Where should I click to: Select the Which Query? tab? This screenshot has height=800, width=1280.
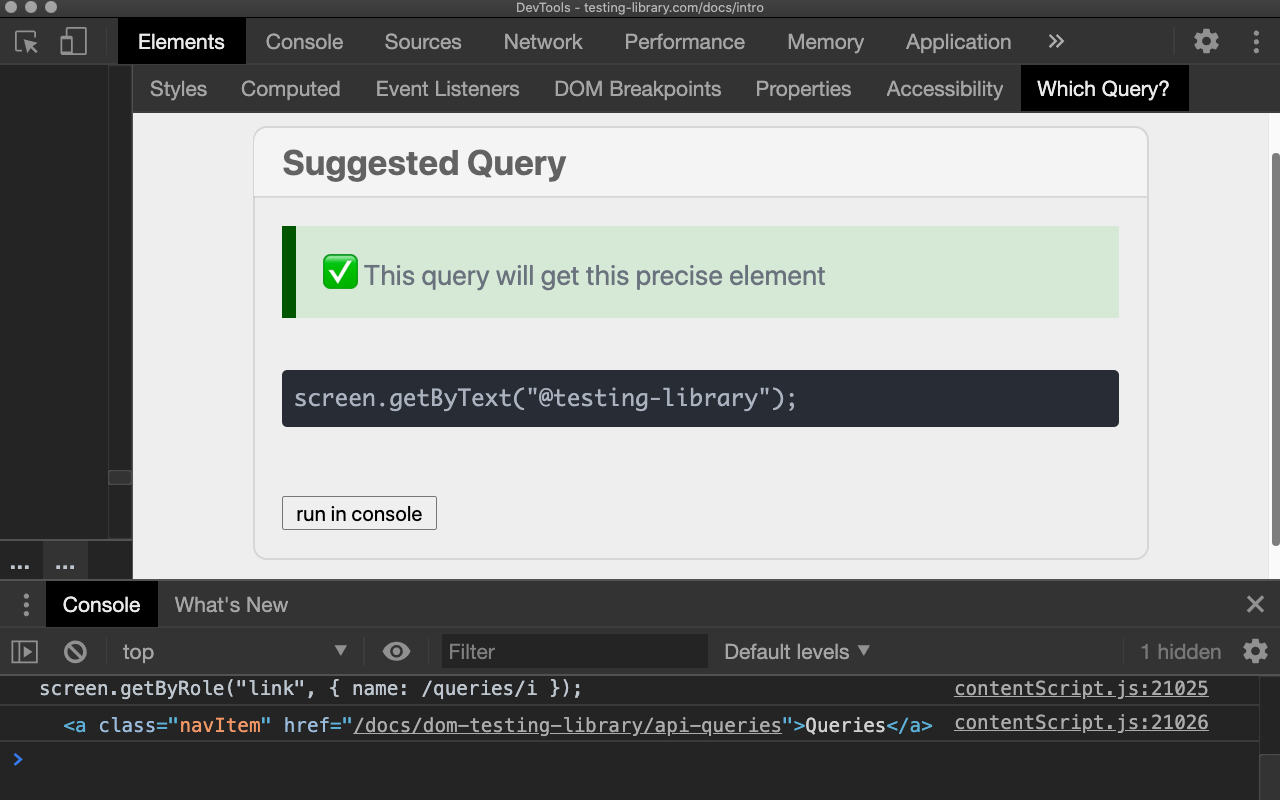1103,89
